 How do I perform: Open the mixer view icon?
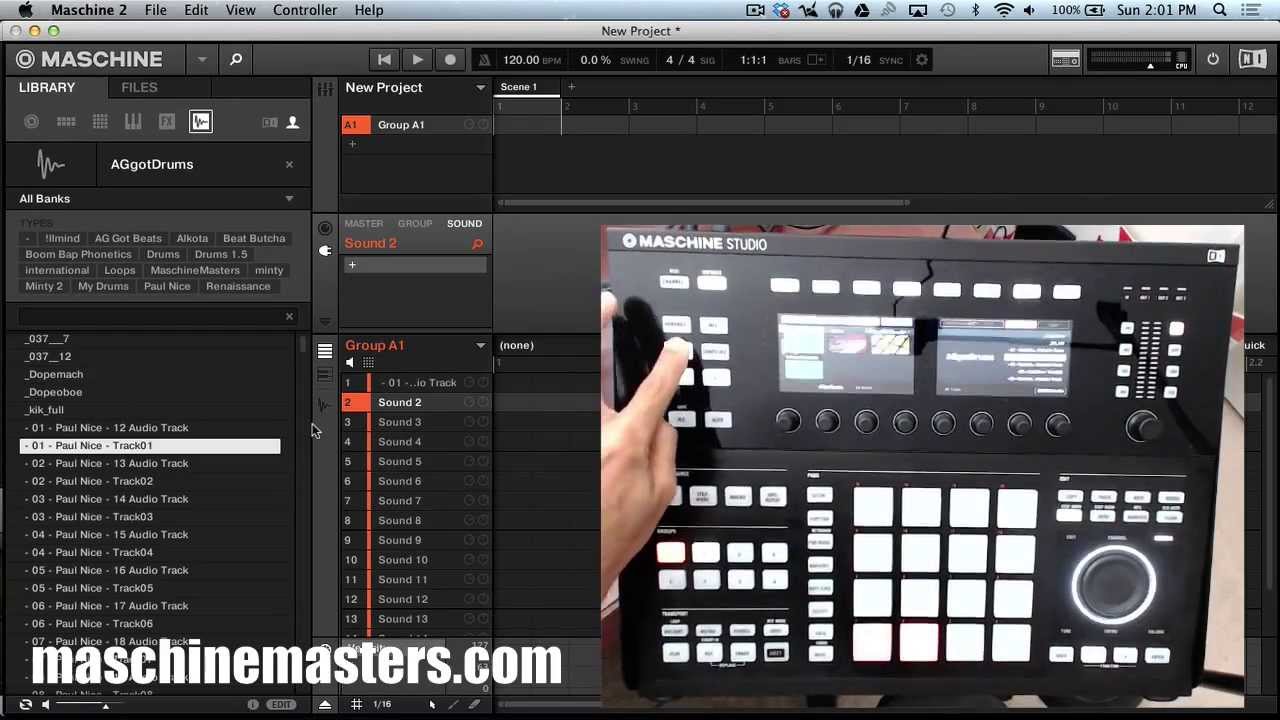click(325, 90)
